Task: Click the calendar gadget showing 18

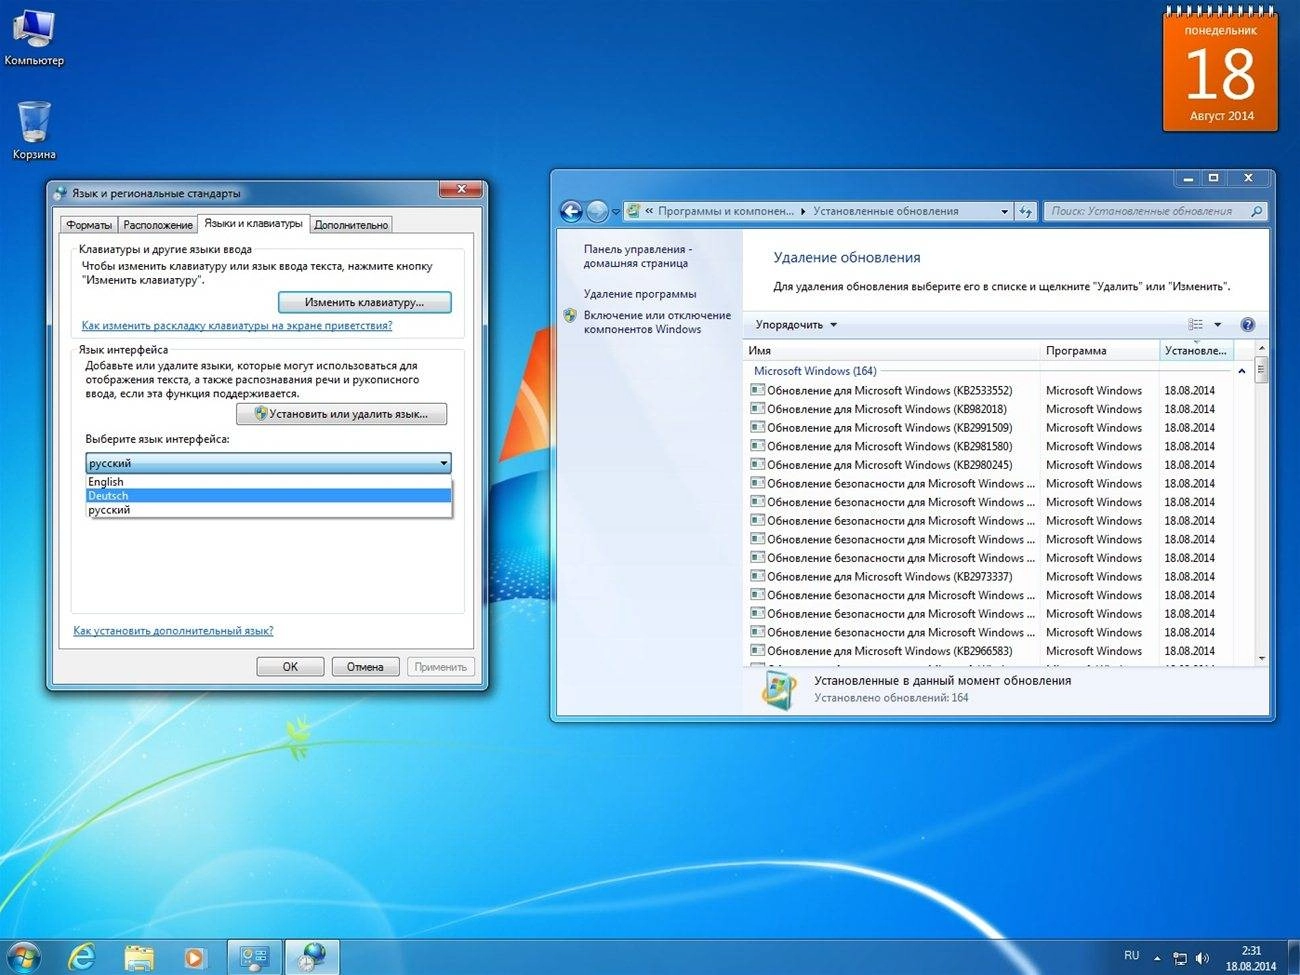Action: [x=1220, y=70]
